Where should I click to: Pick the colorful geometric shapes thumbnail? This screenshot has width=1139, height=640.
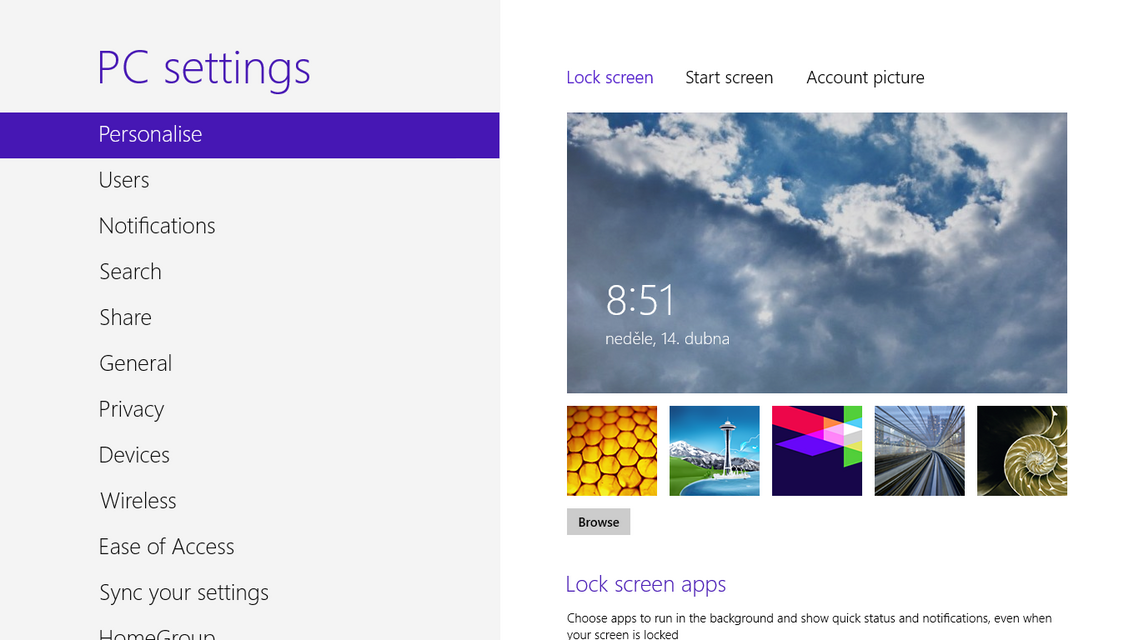pyautogui.click(x=816, y=451)
